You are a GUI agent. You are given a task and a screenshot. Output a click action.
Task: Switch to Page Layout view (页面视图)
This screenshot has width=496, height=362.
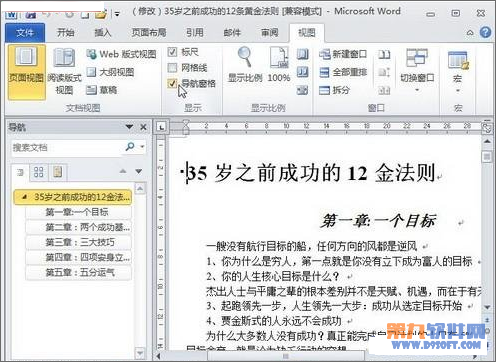point(26,72)
